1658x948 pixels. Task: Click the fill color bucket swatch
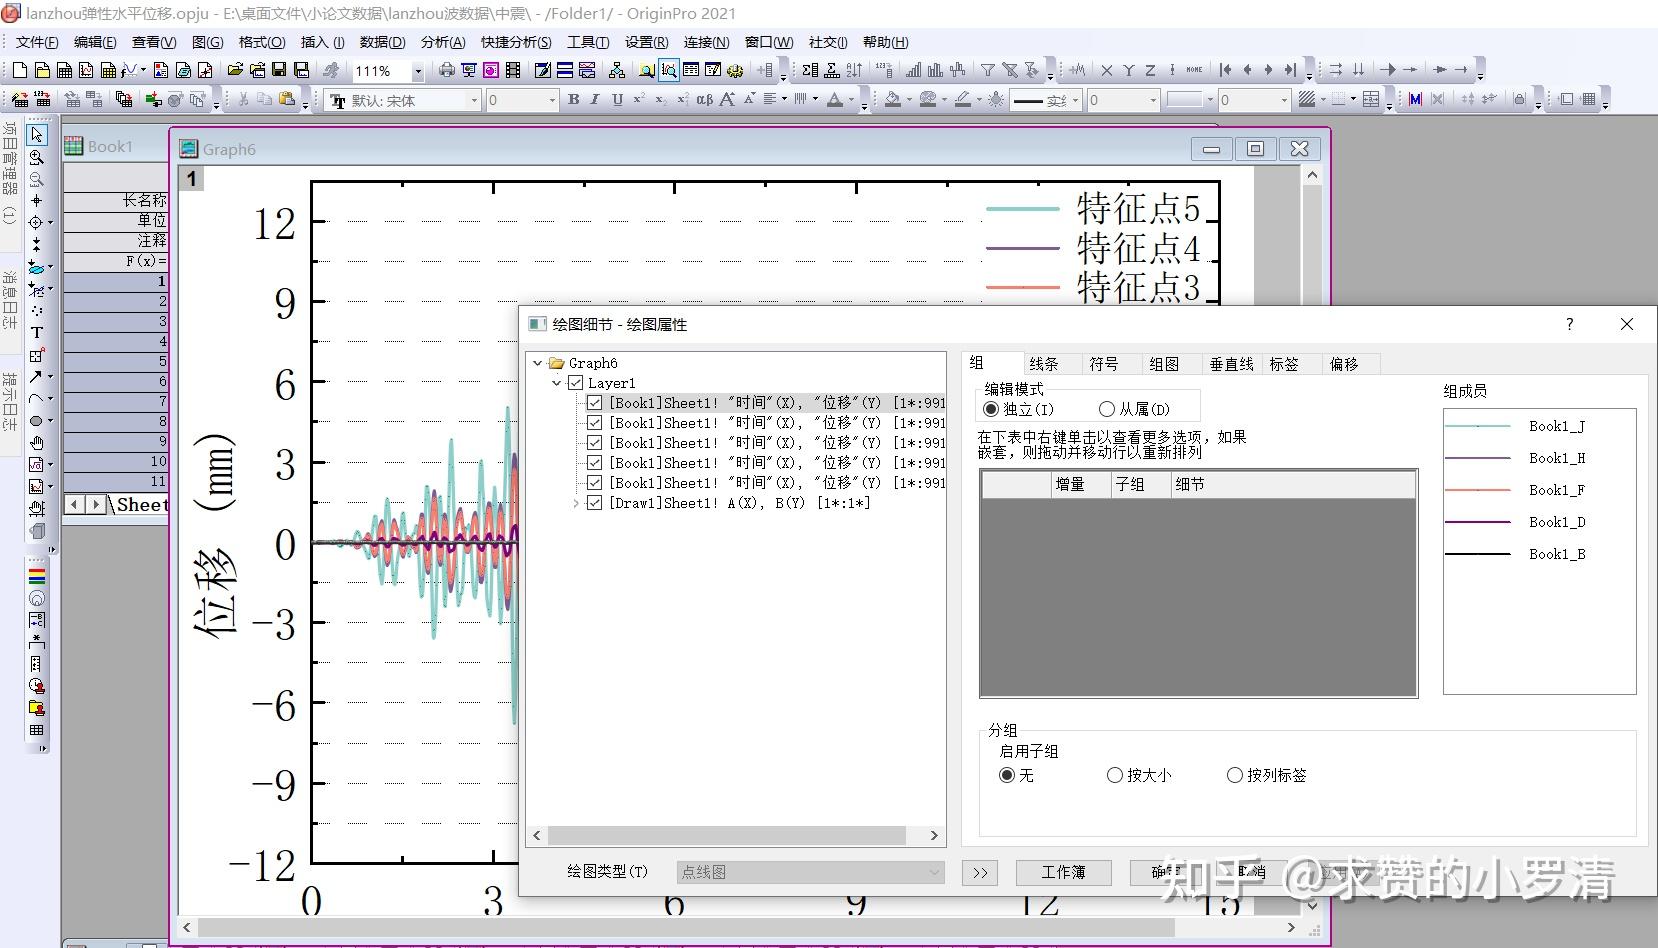coord(892,99)
